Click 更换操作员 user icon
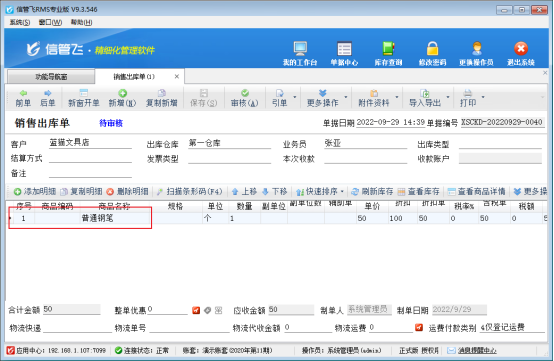Image resolution: width=554 pixels, height=361 pixels. click(476, 53)
